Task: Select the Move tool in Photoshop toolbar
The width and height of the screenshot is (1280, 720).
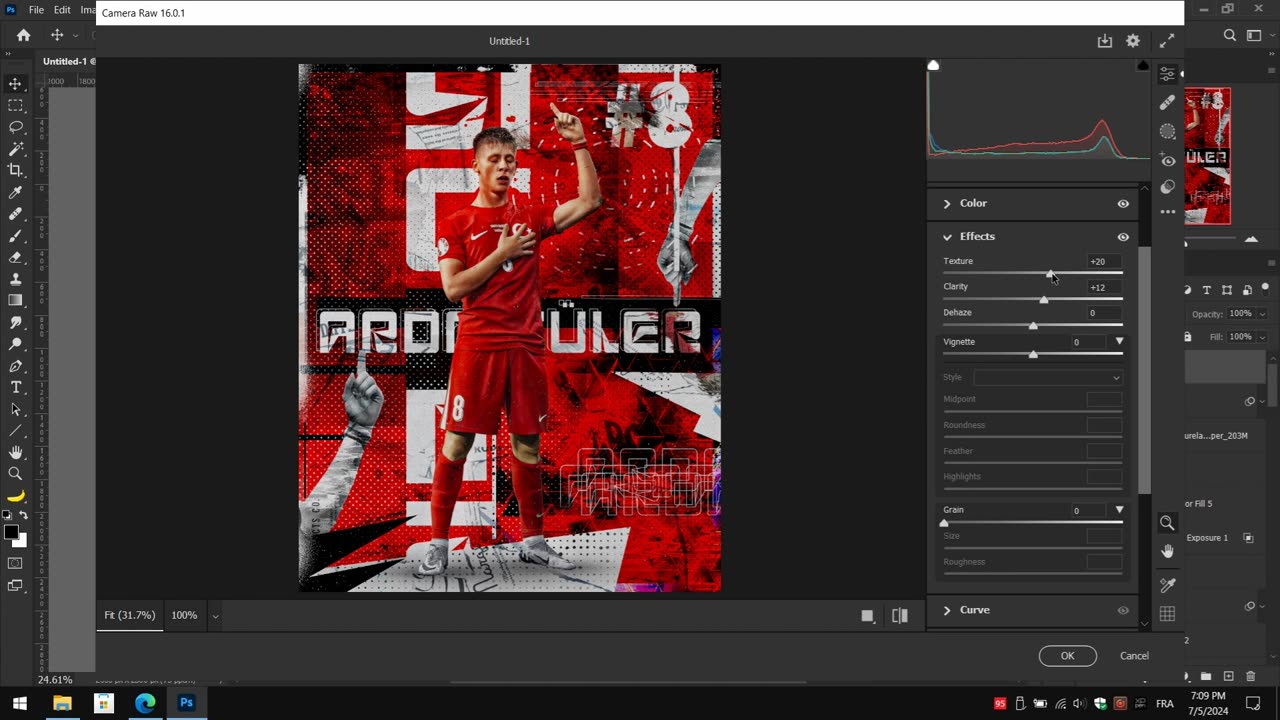Action: tap(15, 84)
